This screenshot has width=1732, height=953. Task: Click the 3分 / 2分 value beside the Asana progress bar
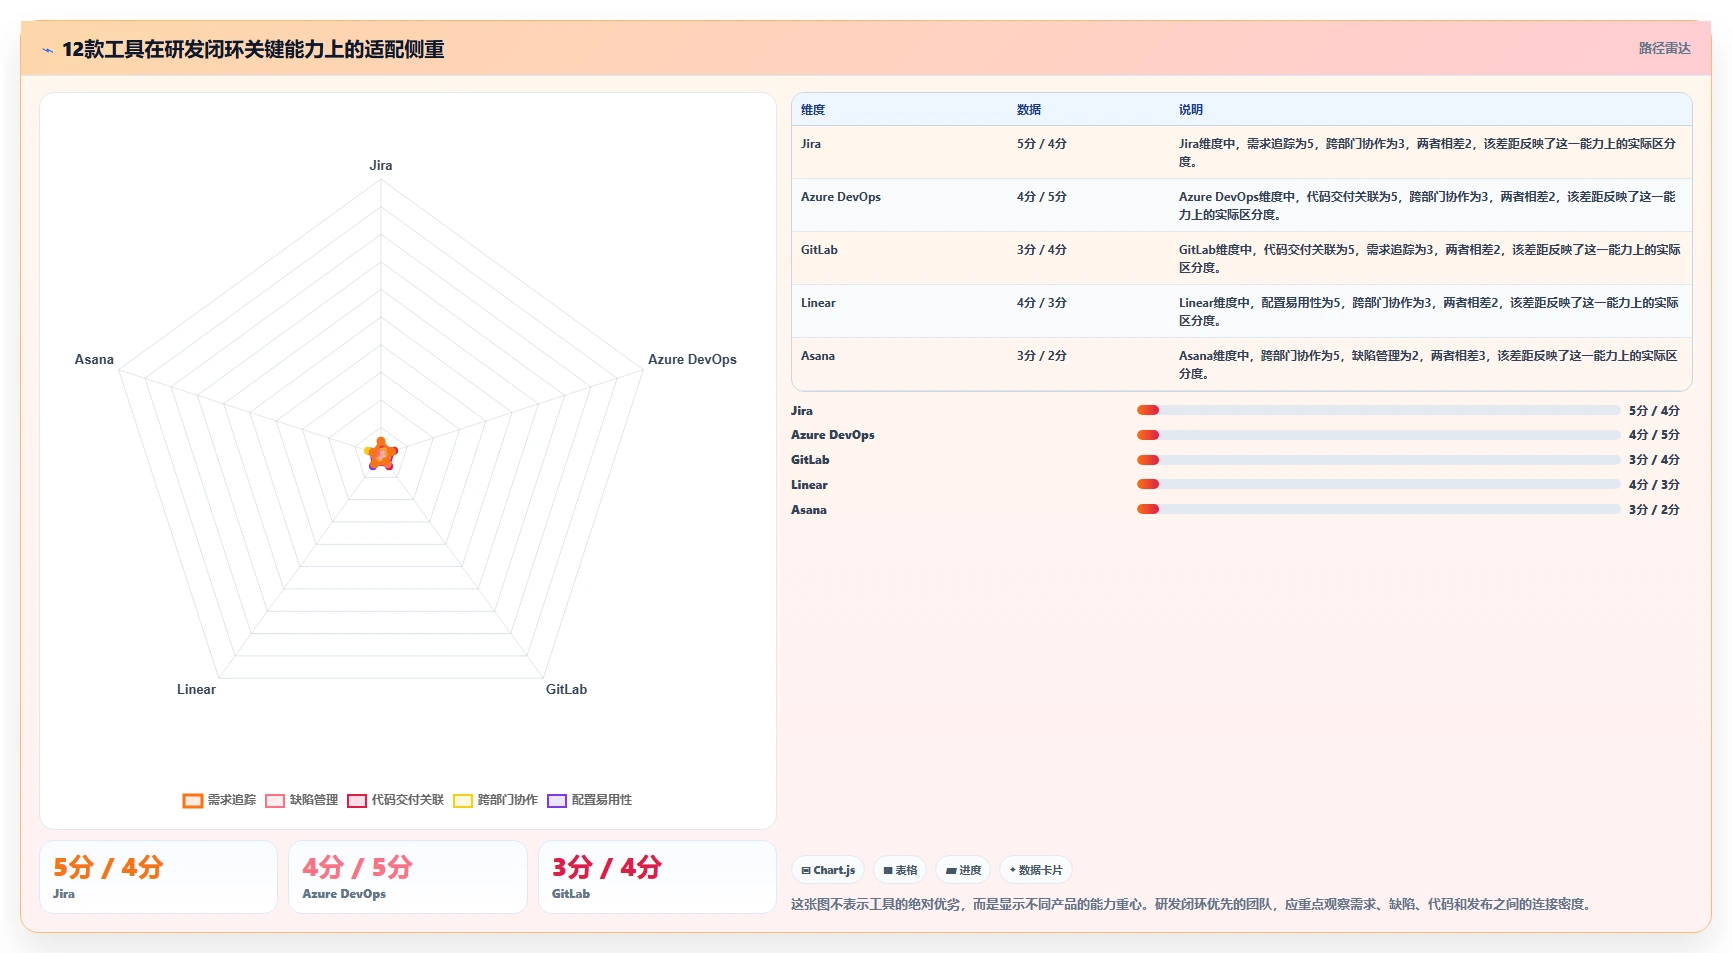(1654, 510)
